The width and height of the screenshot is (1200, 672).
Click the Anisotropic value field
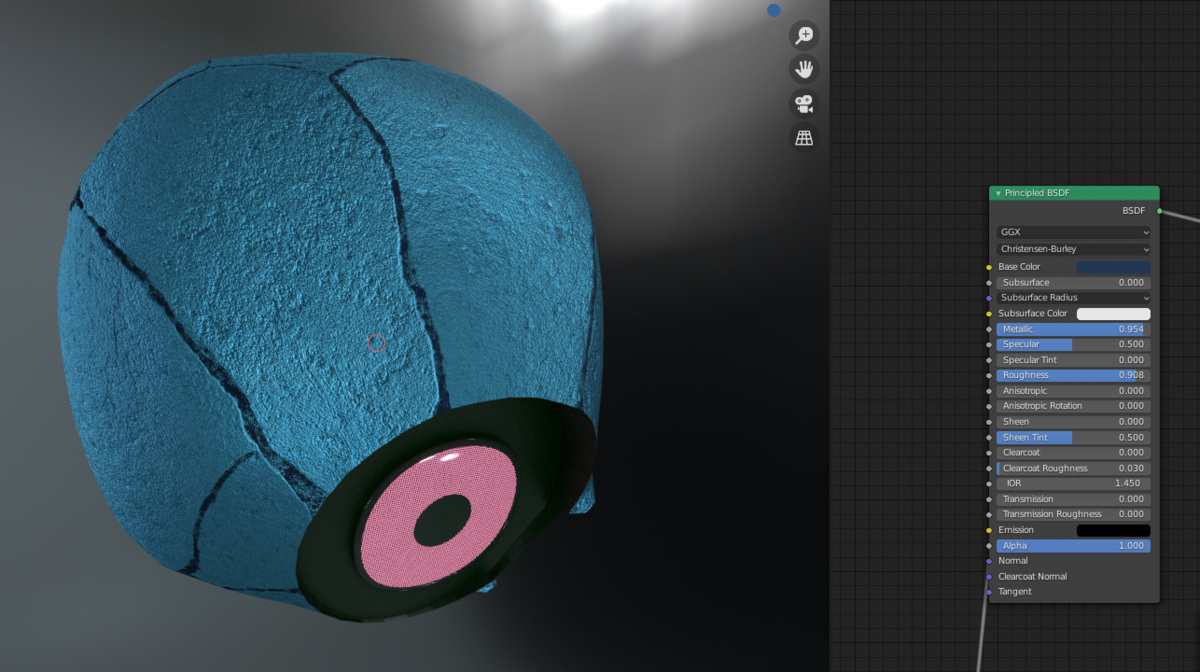(1074, 391)
